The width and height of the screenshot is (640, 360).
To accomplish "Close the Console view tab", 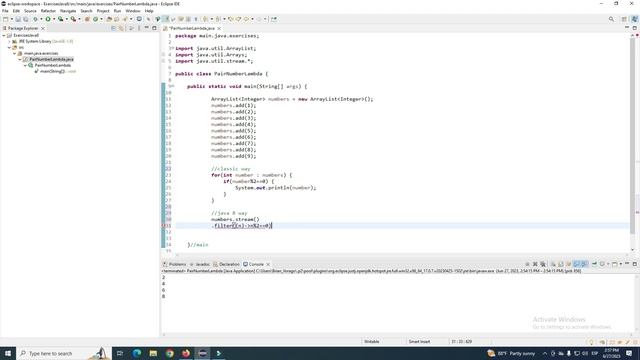I will tap(268, 264).
